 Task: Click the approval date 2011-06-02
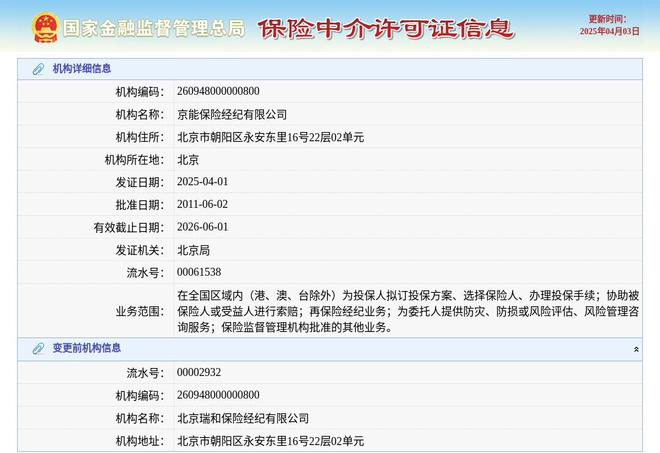point(202,205)
